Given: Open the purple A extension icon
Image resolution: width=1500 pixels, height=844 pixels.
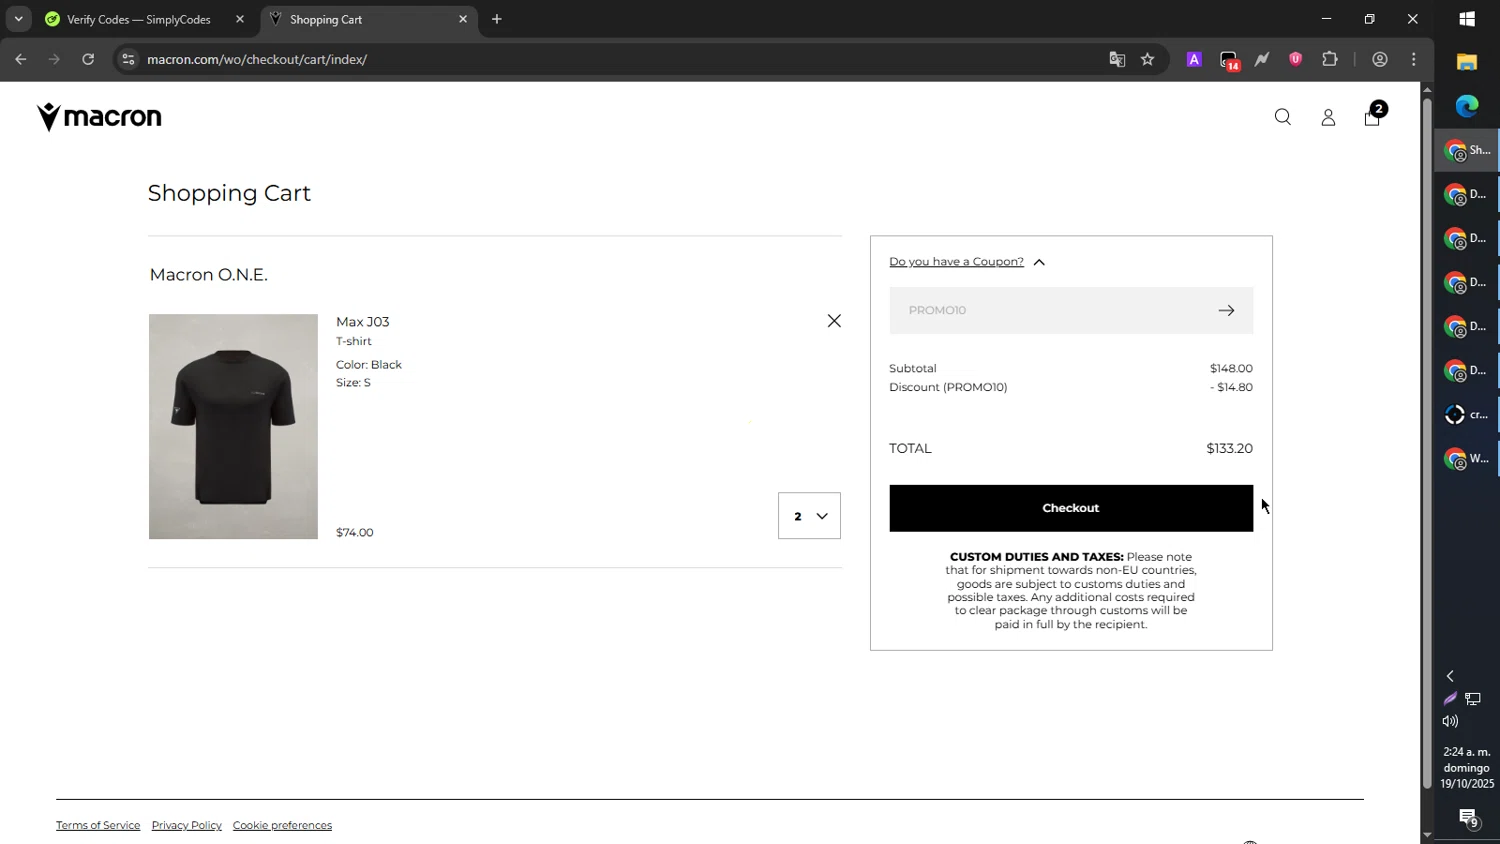Looking at the screenshot, I should pyautogui.click(x=1194, y=60).
